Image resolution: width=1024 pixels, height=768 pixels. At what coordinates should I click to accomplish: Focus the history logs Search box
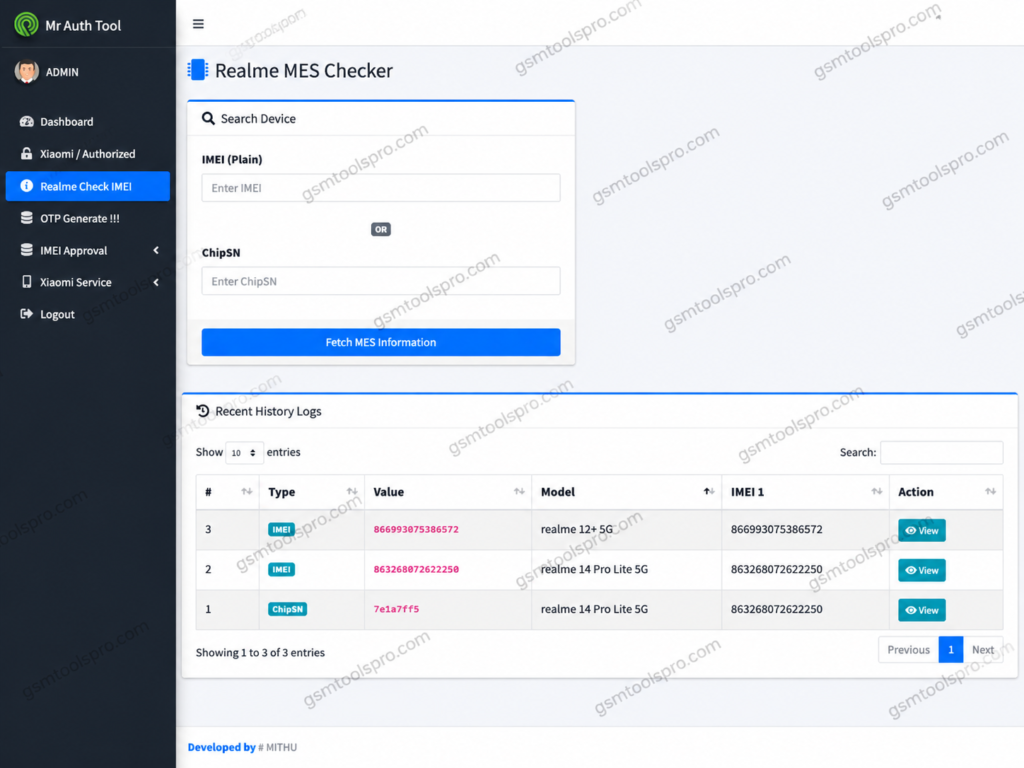[x=942, y=453]
